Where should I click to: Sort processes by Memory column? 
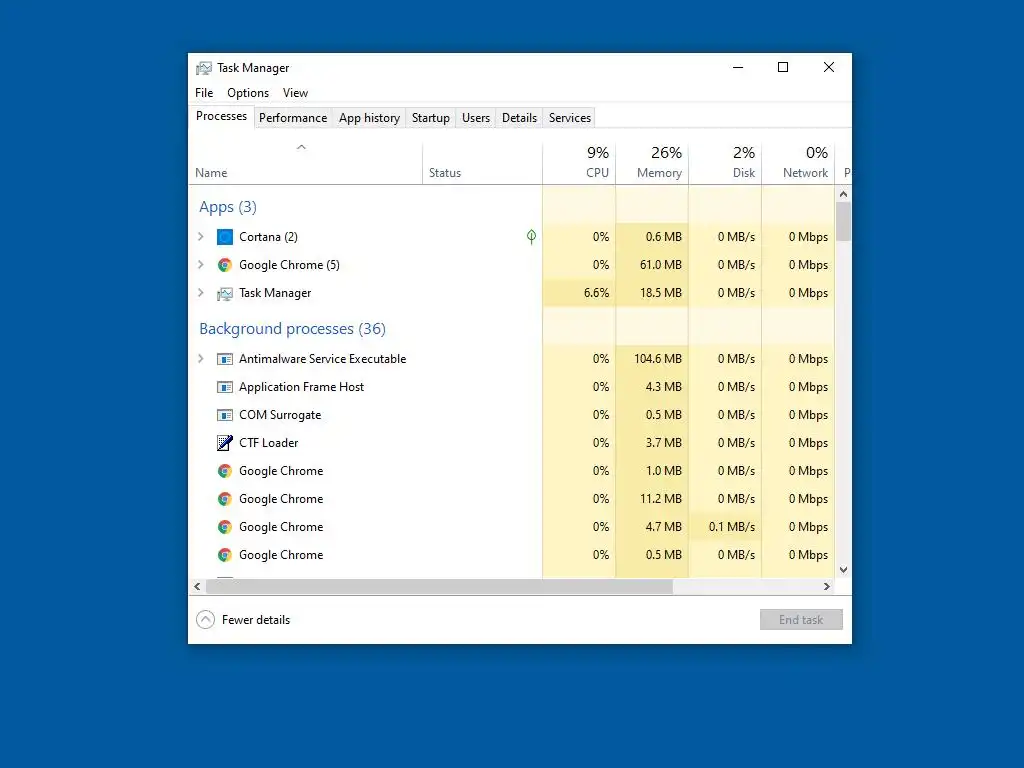tap(652, 163)
